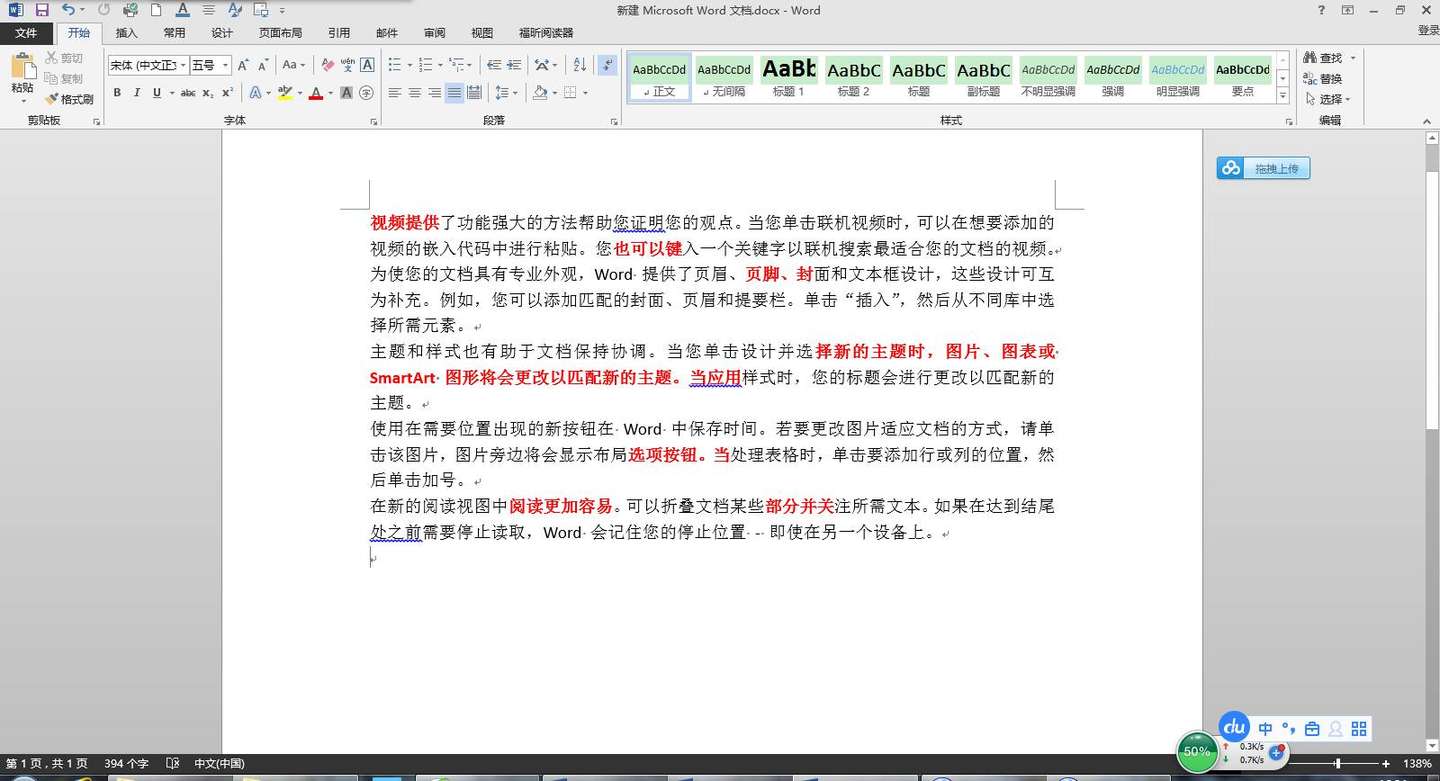This screenshot has height=781, width=1440.
Task: Decrease paragraph indent
Action: tap(494, 65)
